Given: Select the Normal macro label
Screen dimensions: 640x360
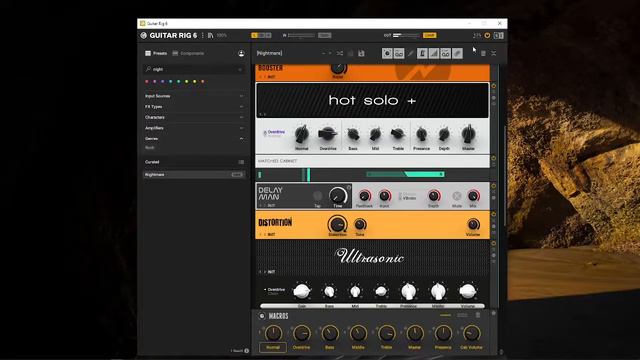Looking at the screenshot, I should point(273,347).
